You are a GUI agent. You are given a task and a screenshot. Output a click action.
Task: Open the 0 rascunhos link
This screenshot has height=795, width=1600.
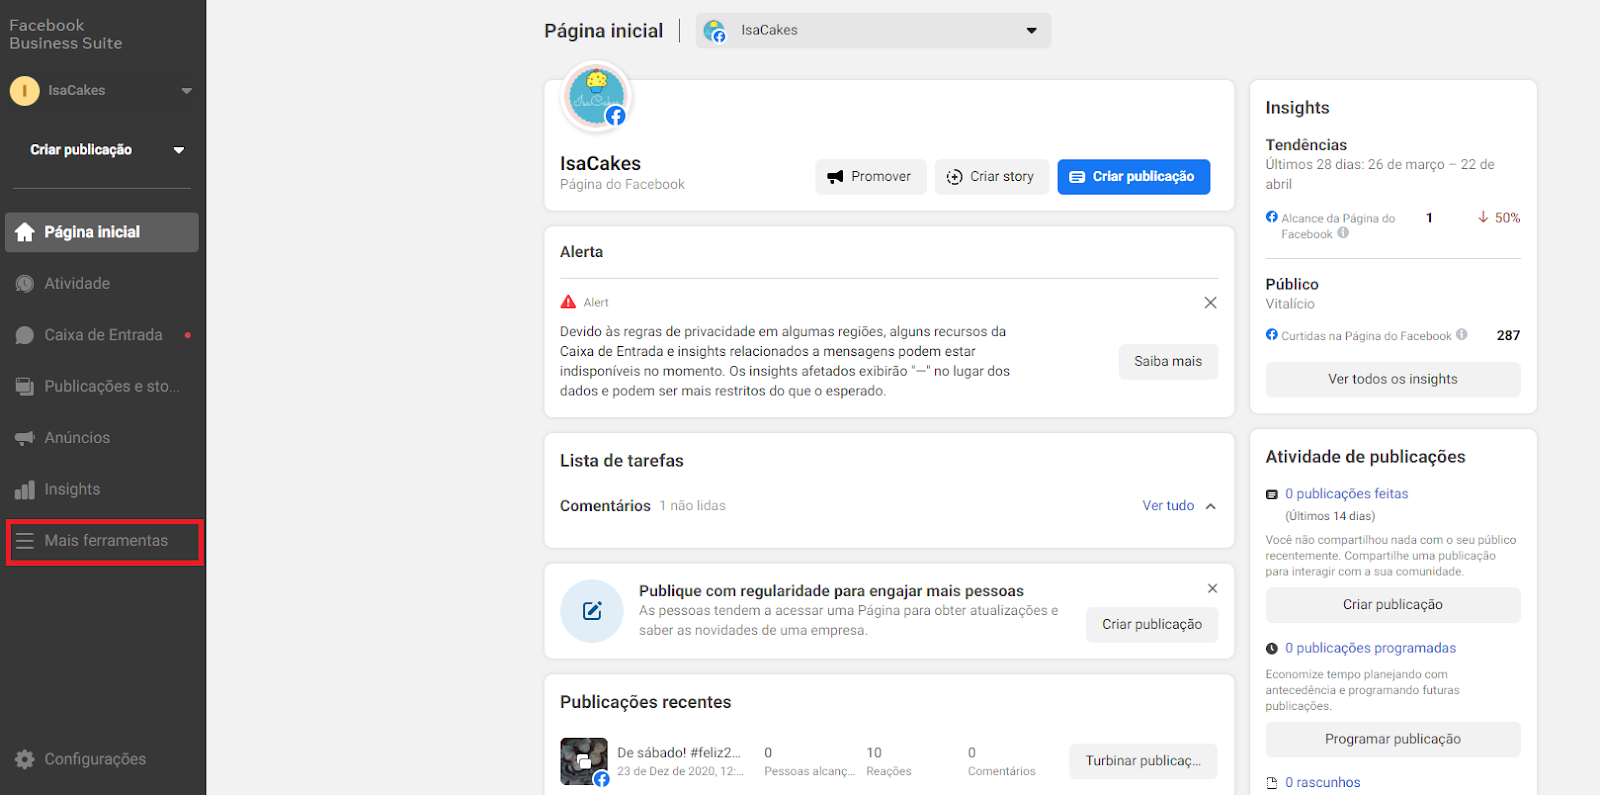1323,783
